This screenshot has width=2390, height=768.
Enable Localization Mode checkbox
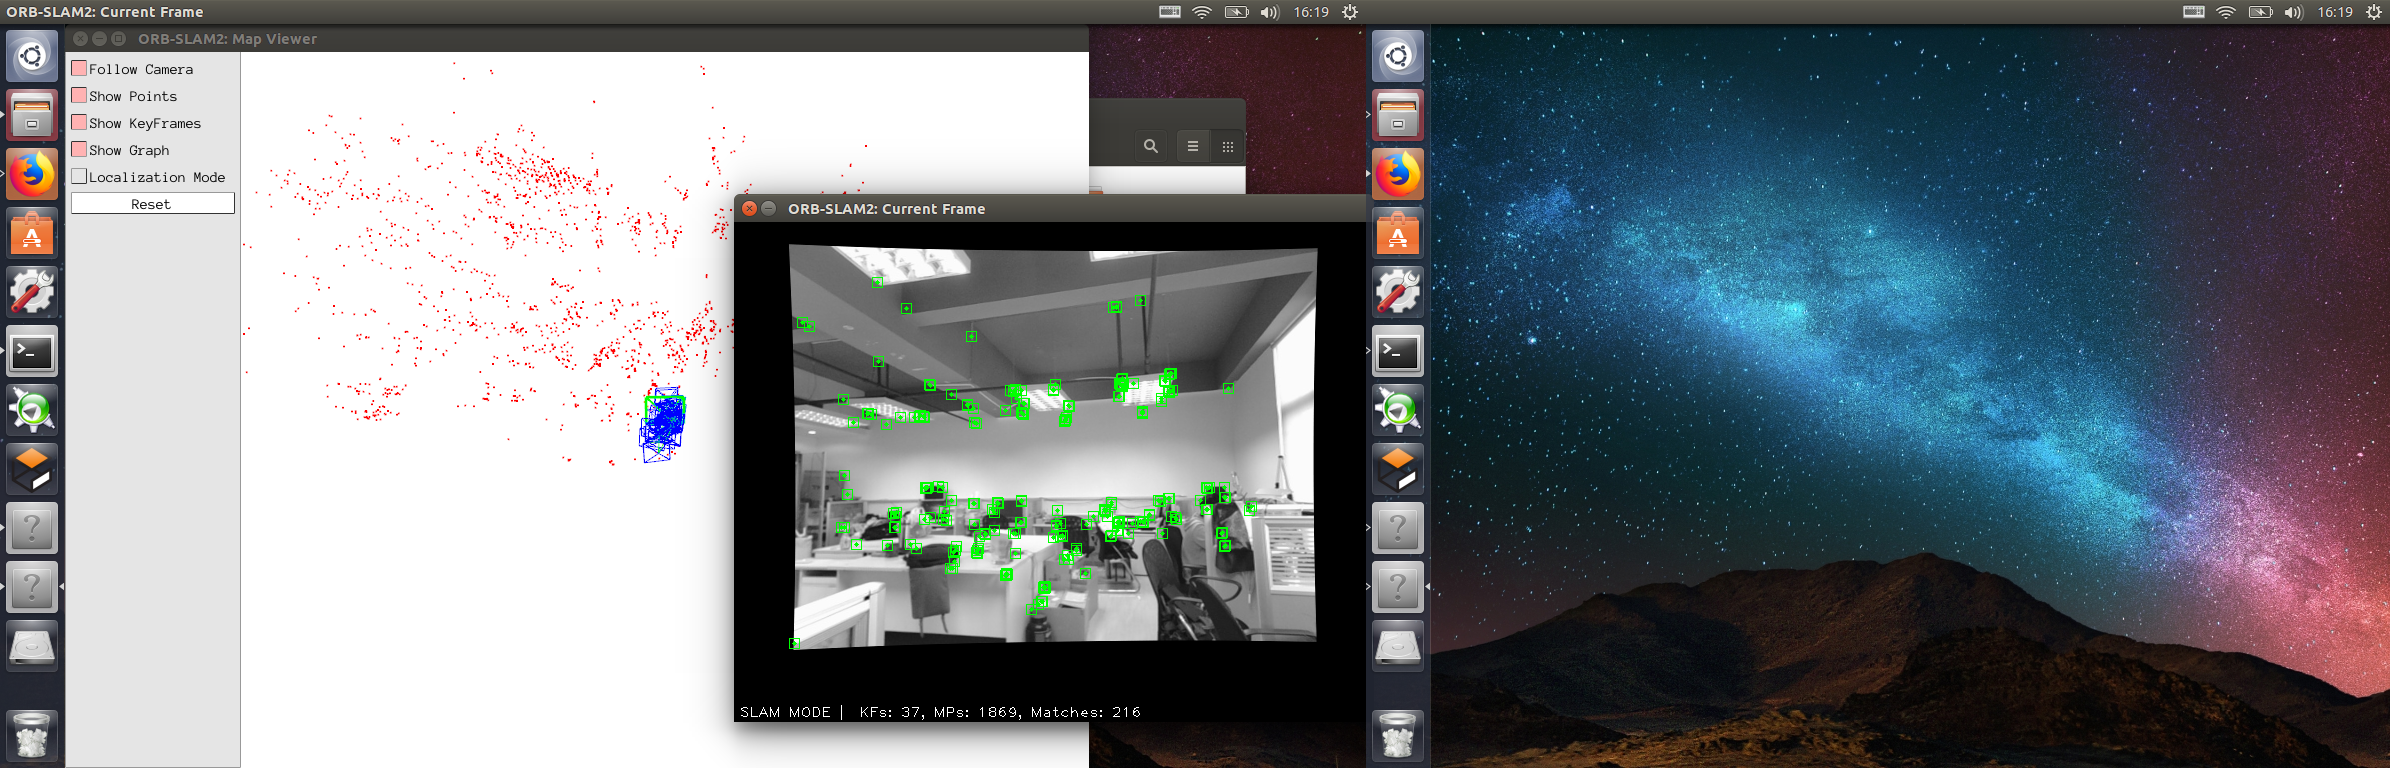[79, 176]
